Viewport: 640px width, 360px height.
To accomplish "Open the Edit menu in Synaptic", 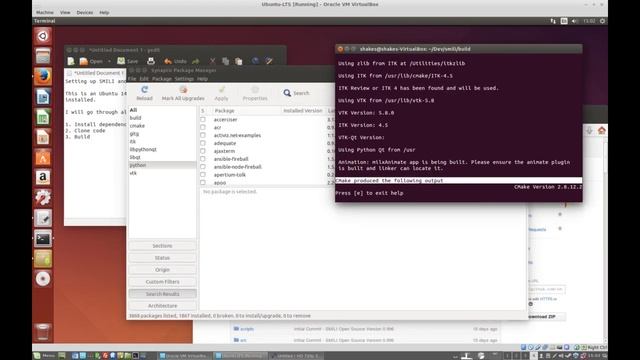I will click(144, 79).
